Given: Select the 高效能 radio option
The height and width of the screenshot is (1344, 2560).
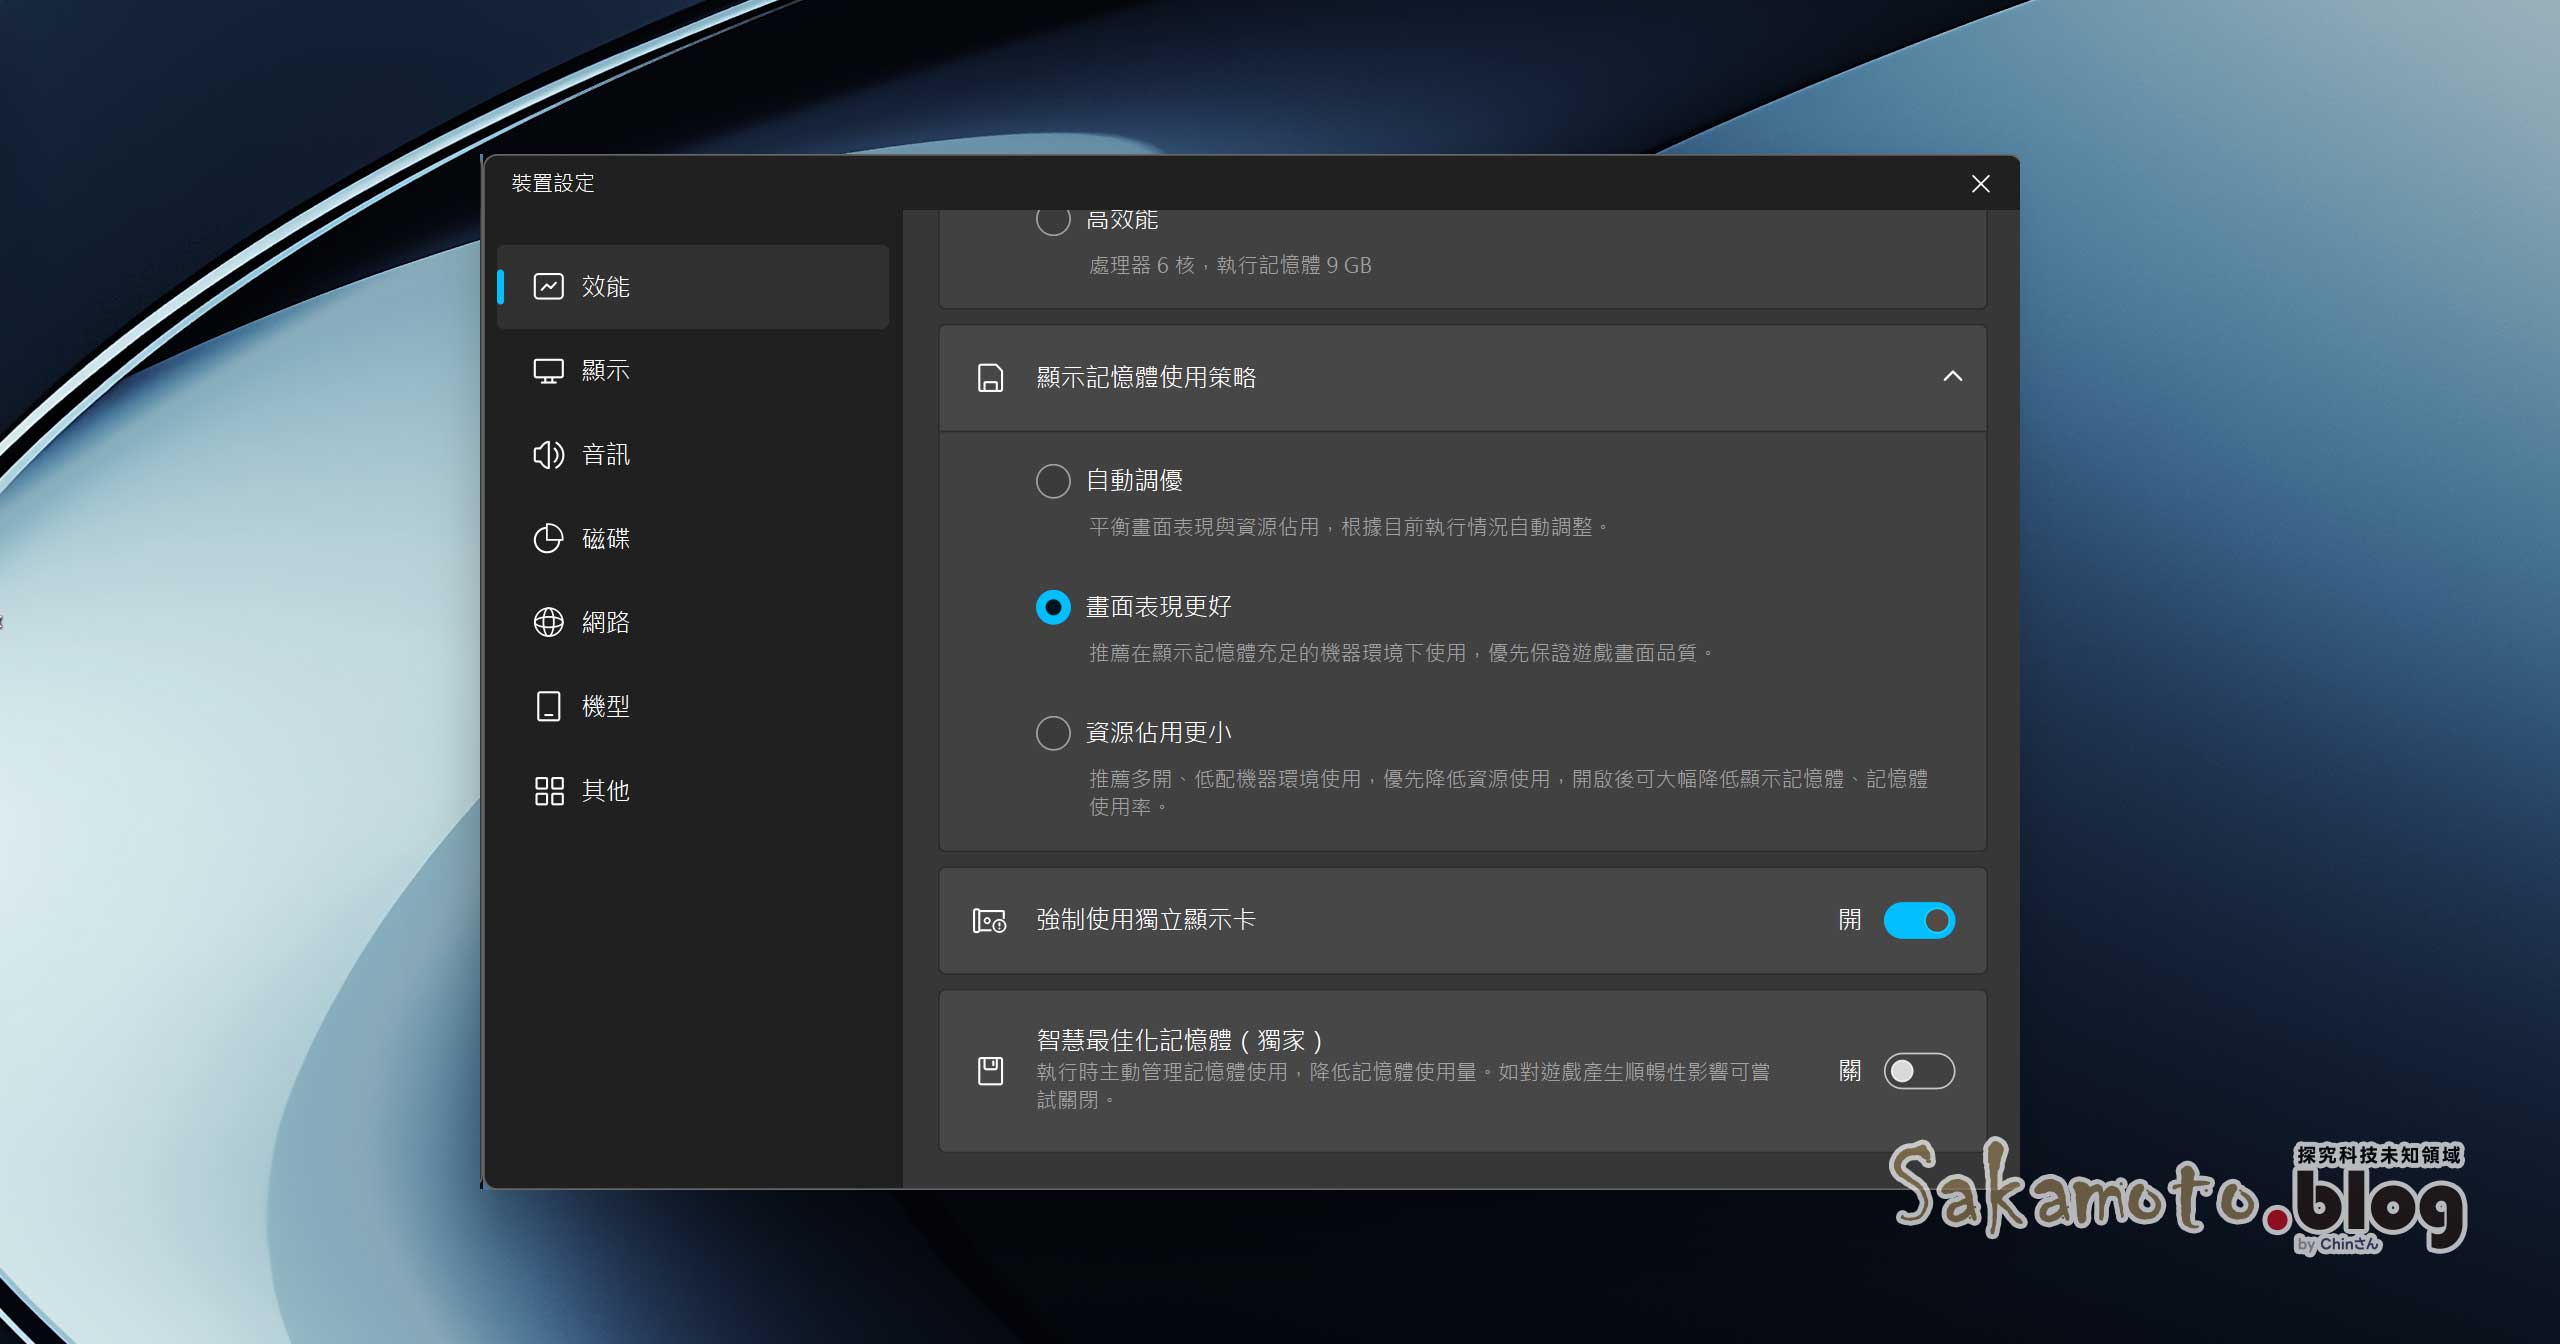Looking at the screenshot, I should [x=1053, y=219].
